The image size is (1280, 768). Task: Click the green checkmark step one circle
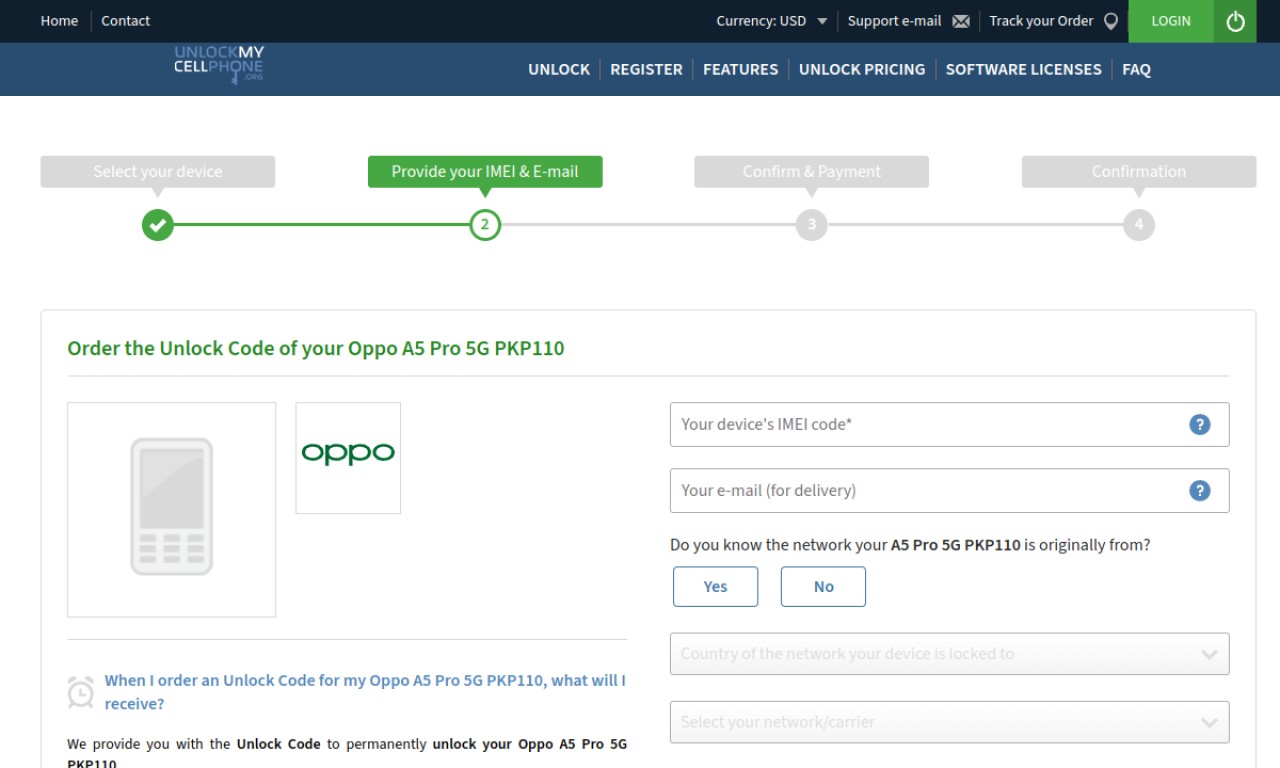(158, 225)
